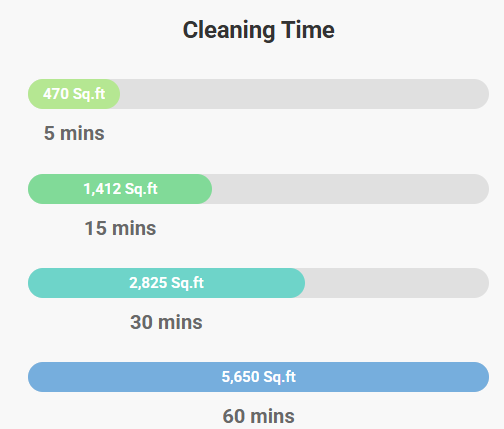This screenshot has height=429, width=504.
Task: Click the 2,825 Sq.ft label text
Action: [x=166, y=283]
